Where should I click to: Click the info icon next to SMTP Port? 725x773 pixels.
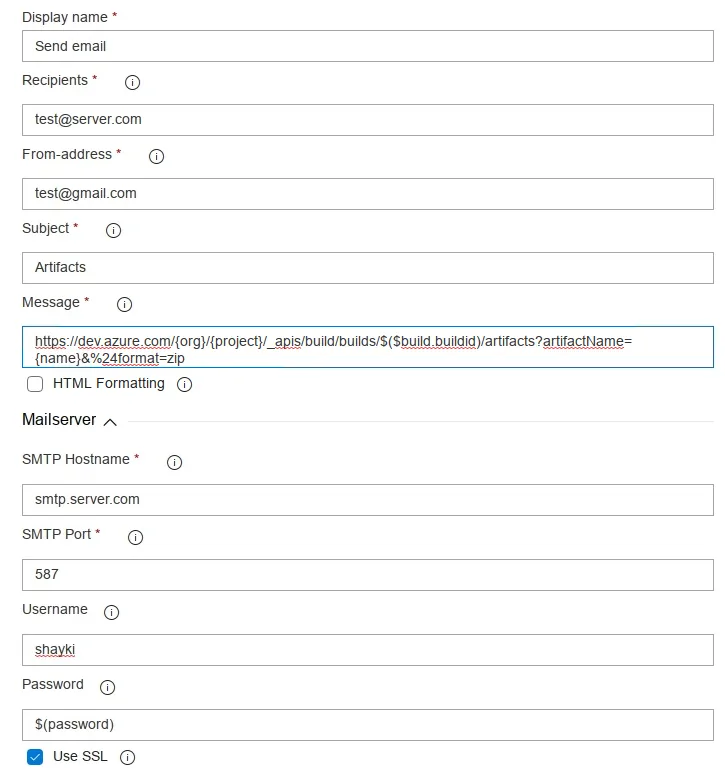click(x=136, y=537)
